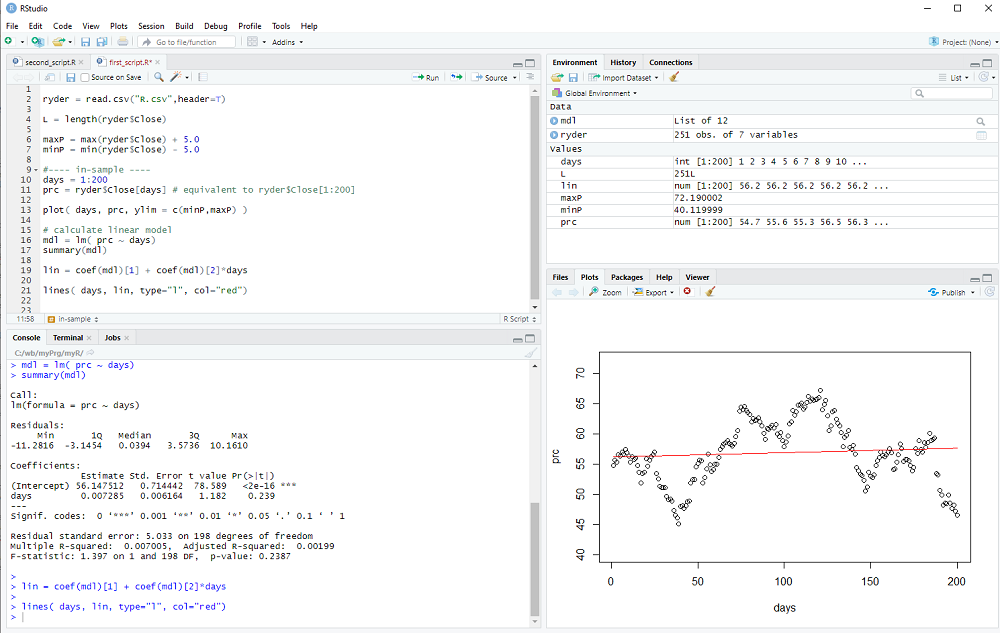Viewport: 1000px width, 633px height.
Task: Click the Create Project icon
Action: (38, 41)
